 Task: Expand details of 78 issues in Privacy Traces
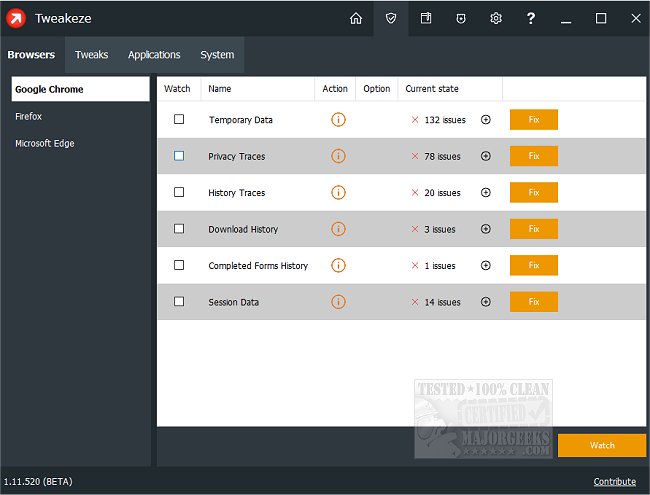(x=486, y=156)
